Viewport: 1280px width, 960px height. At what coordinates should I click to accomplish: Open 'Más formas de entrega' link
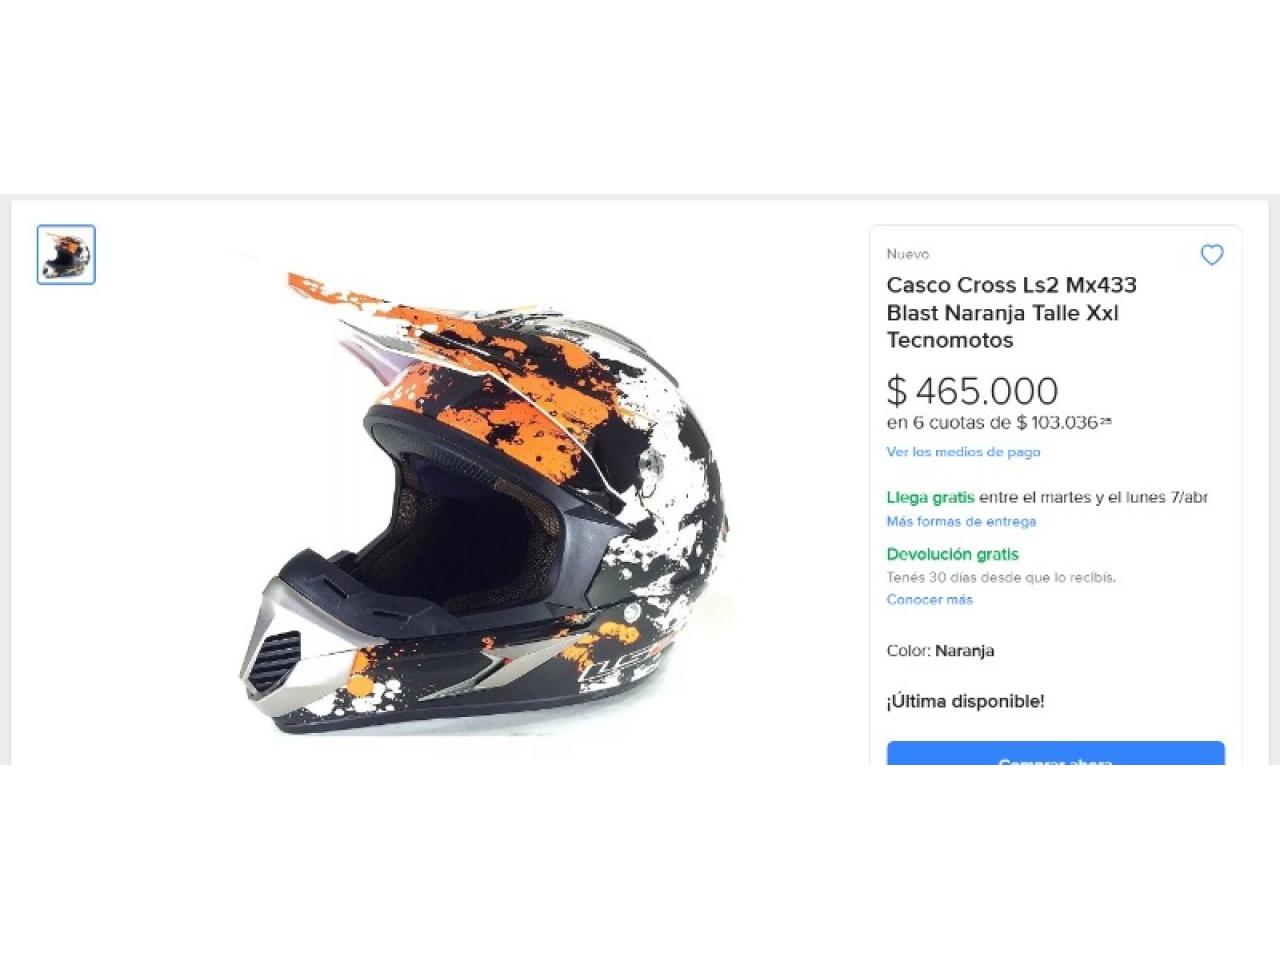click(961, 521)
